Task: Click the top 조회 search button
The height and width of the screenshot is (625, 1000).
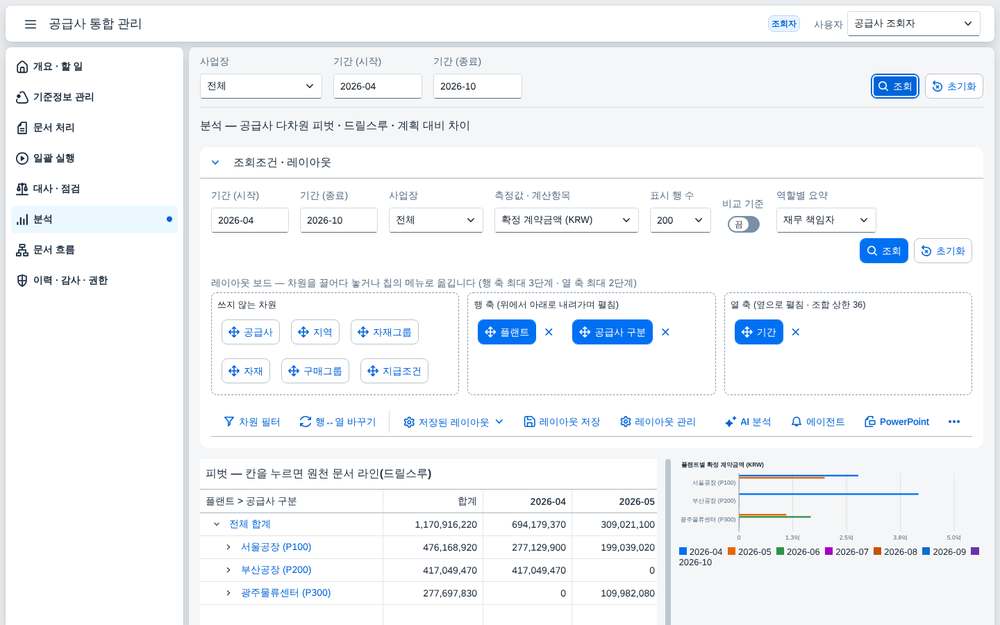Action: pyautogui.click(x=895, y=86)
